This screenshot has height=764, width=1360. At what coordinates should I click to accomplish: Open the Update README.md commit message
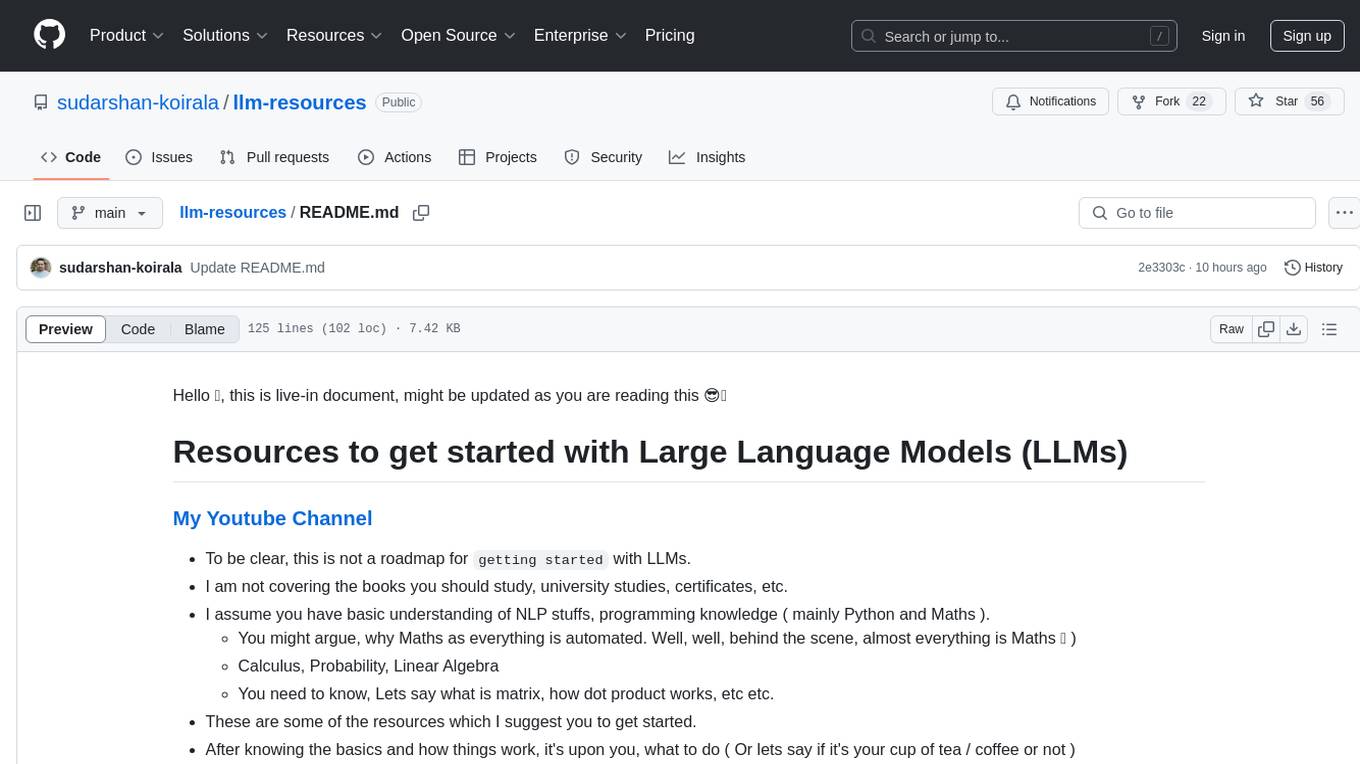click(x=258, y=268)
